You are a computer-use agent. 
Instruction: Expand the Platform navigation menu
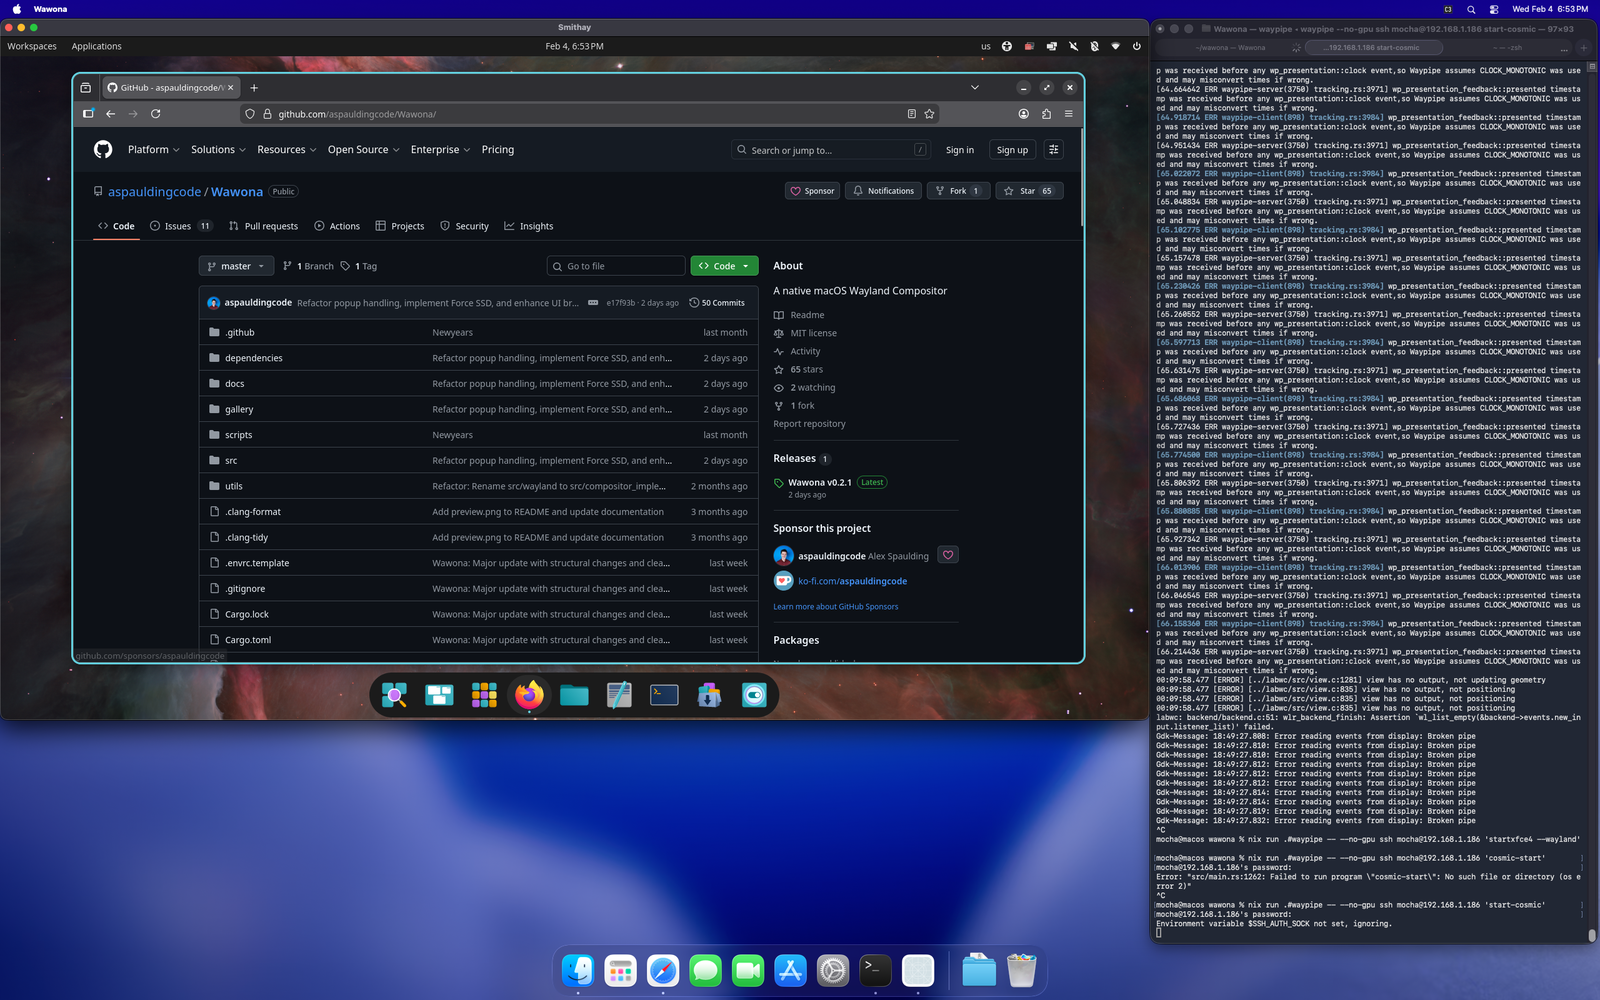point(153,150)
